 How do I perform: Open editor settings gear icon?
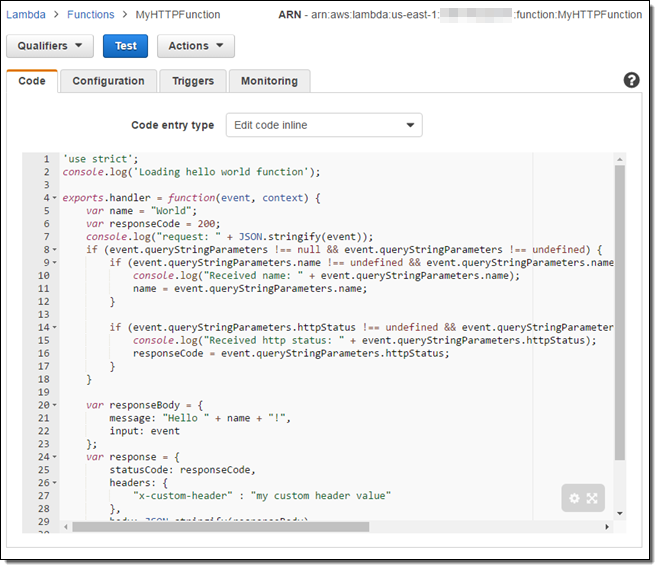(574, 498)
